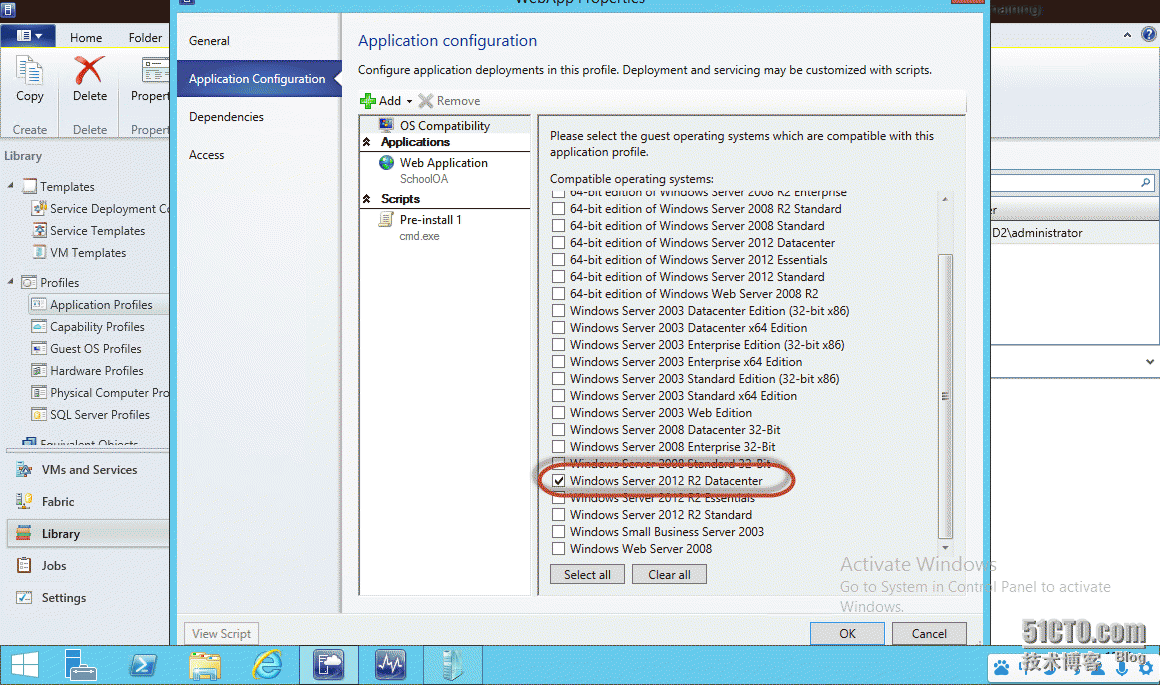1160x685 pixels.
Task: Check Windows Server 2003 Web Edition
Action: [559, 413]
